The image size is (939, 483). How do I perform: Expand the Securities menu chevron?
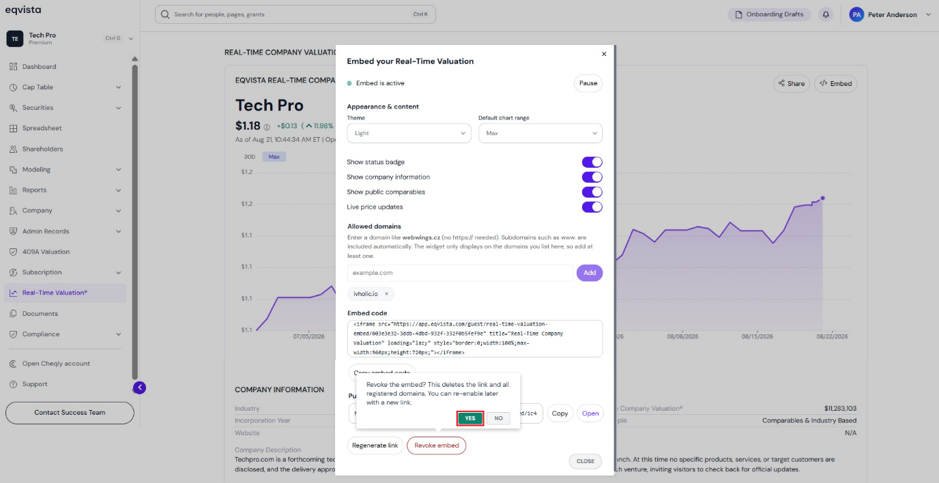(x=118, y=108)
